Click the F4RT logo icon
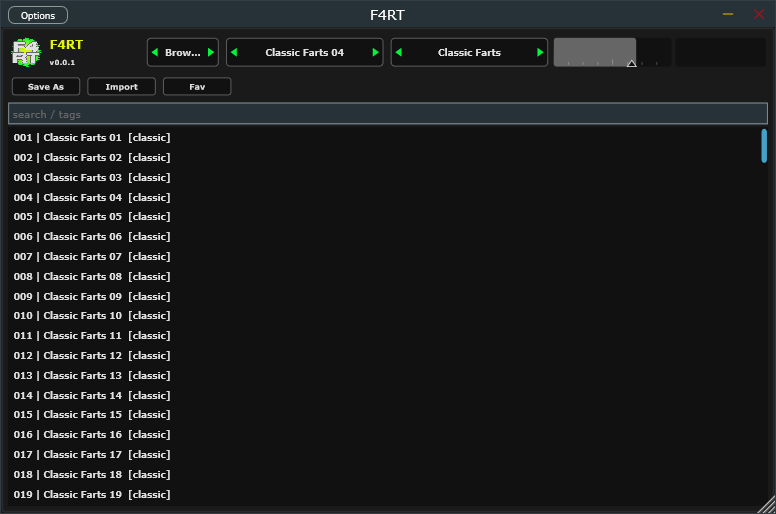776x514 pixels. tap(26, 52)
